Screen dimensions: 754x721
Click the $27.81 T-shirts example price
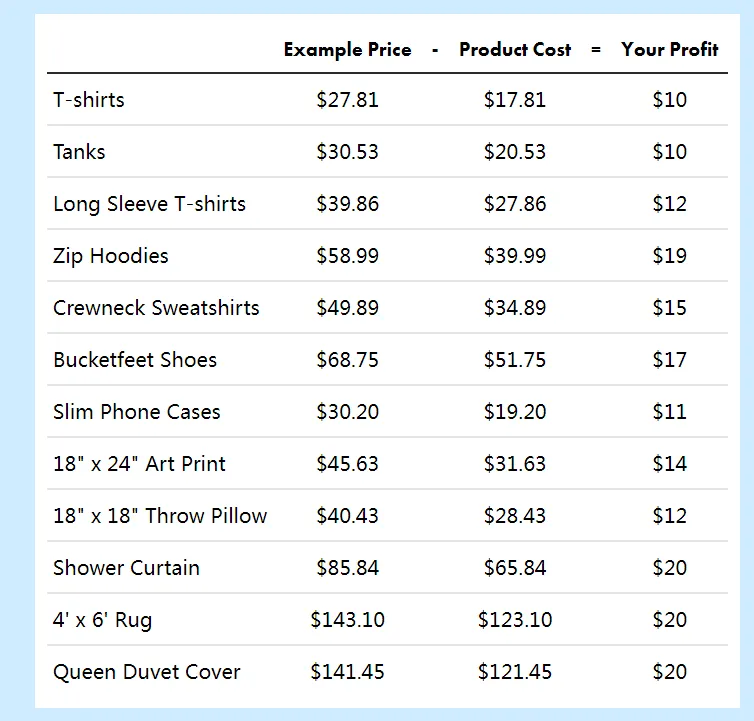coord(348,100)
